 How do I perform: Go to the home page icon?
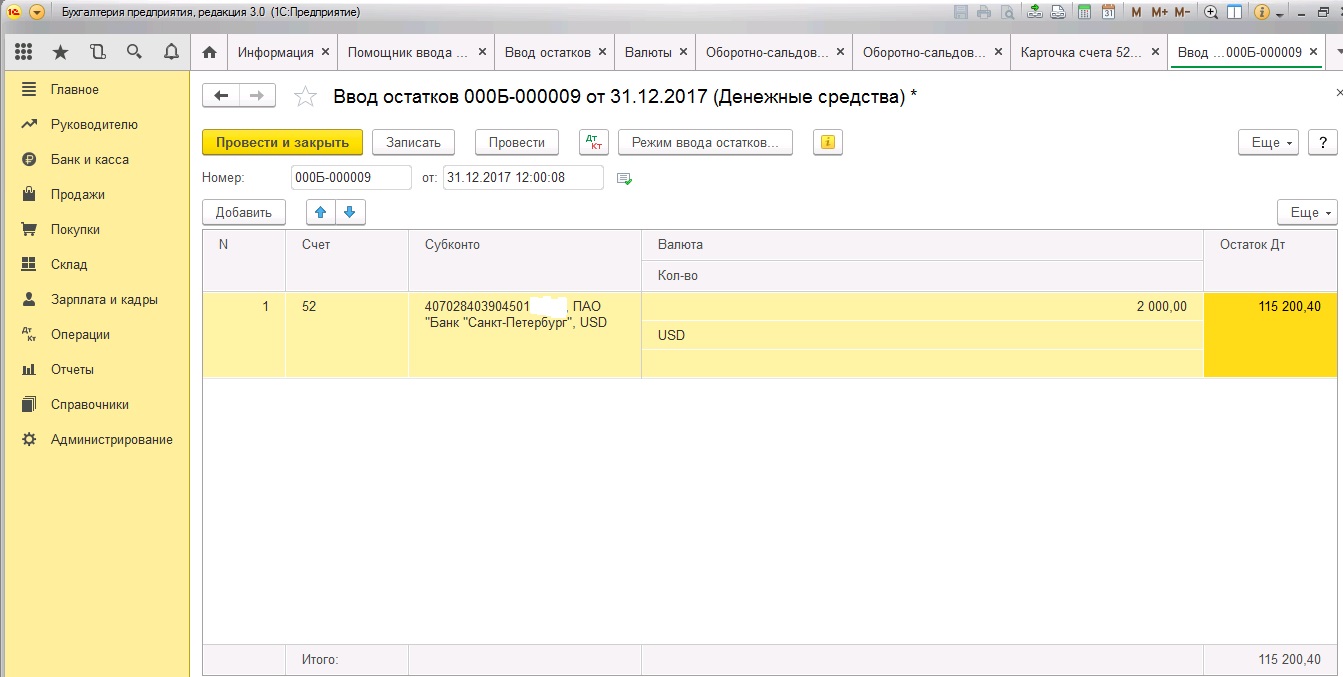coord(209,52)
